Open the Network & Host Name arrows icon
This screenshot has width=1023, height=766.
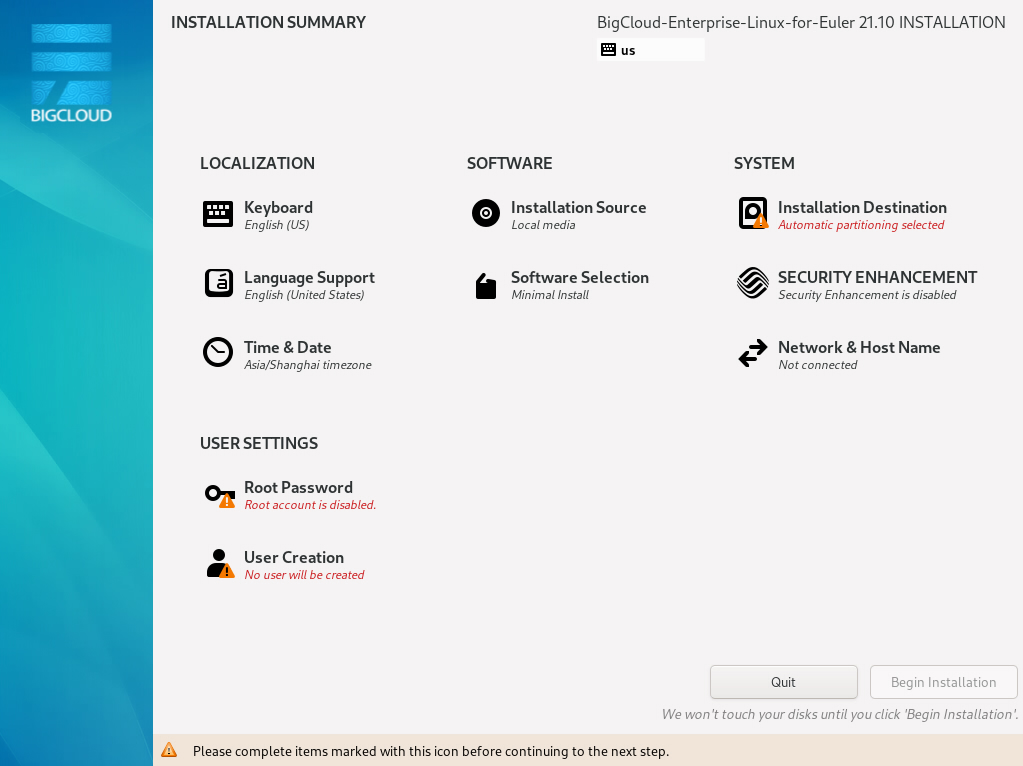click(x=753, y=353)
